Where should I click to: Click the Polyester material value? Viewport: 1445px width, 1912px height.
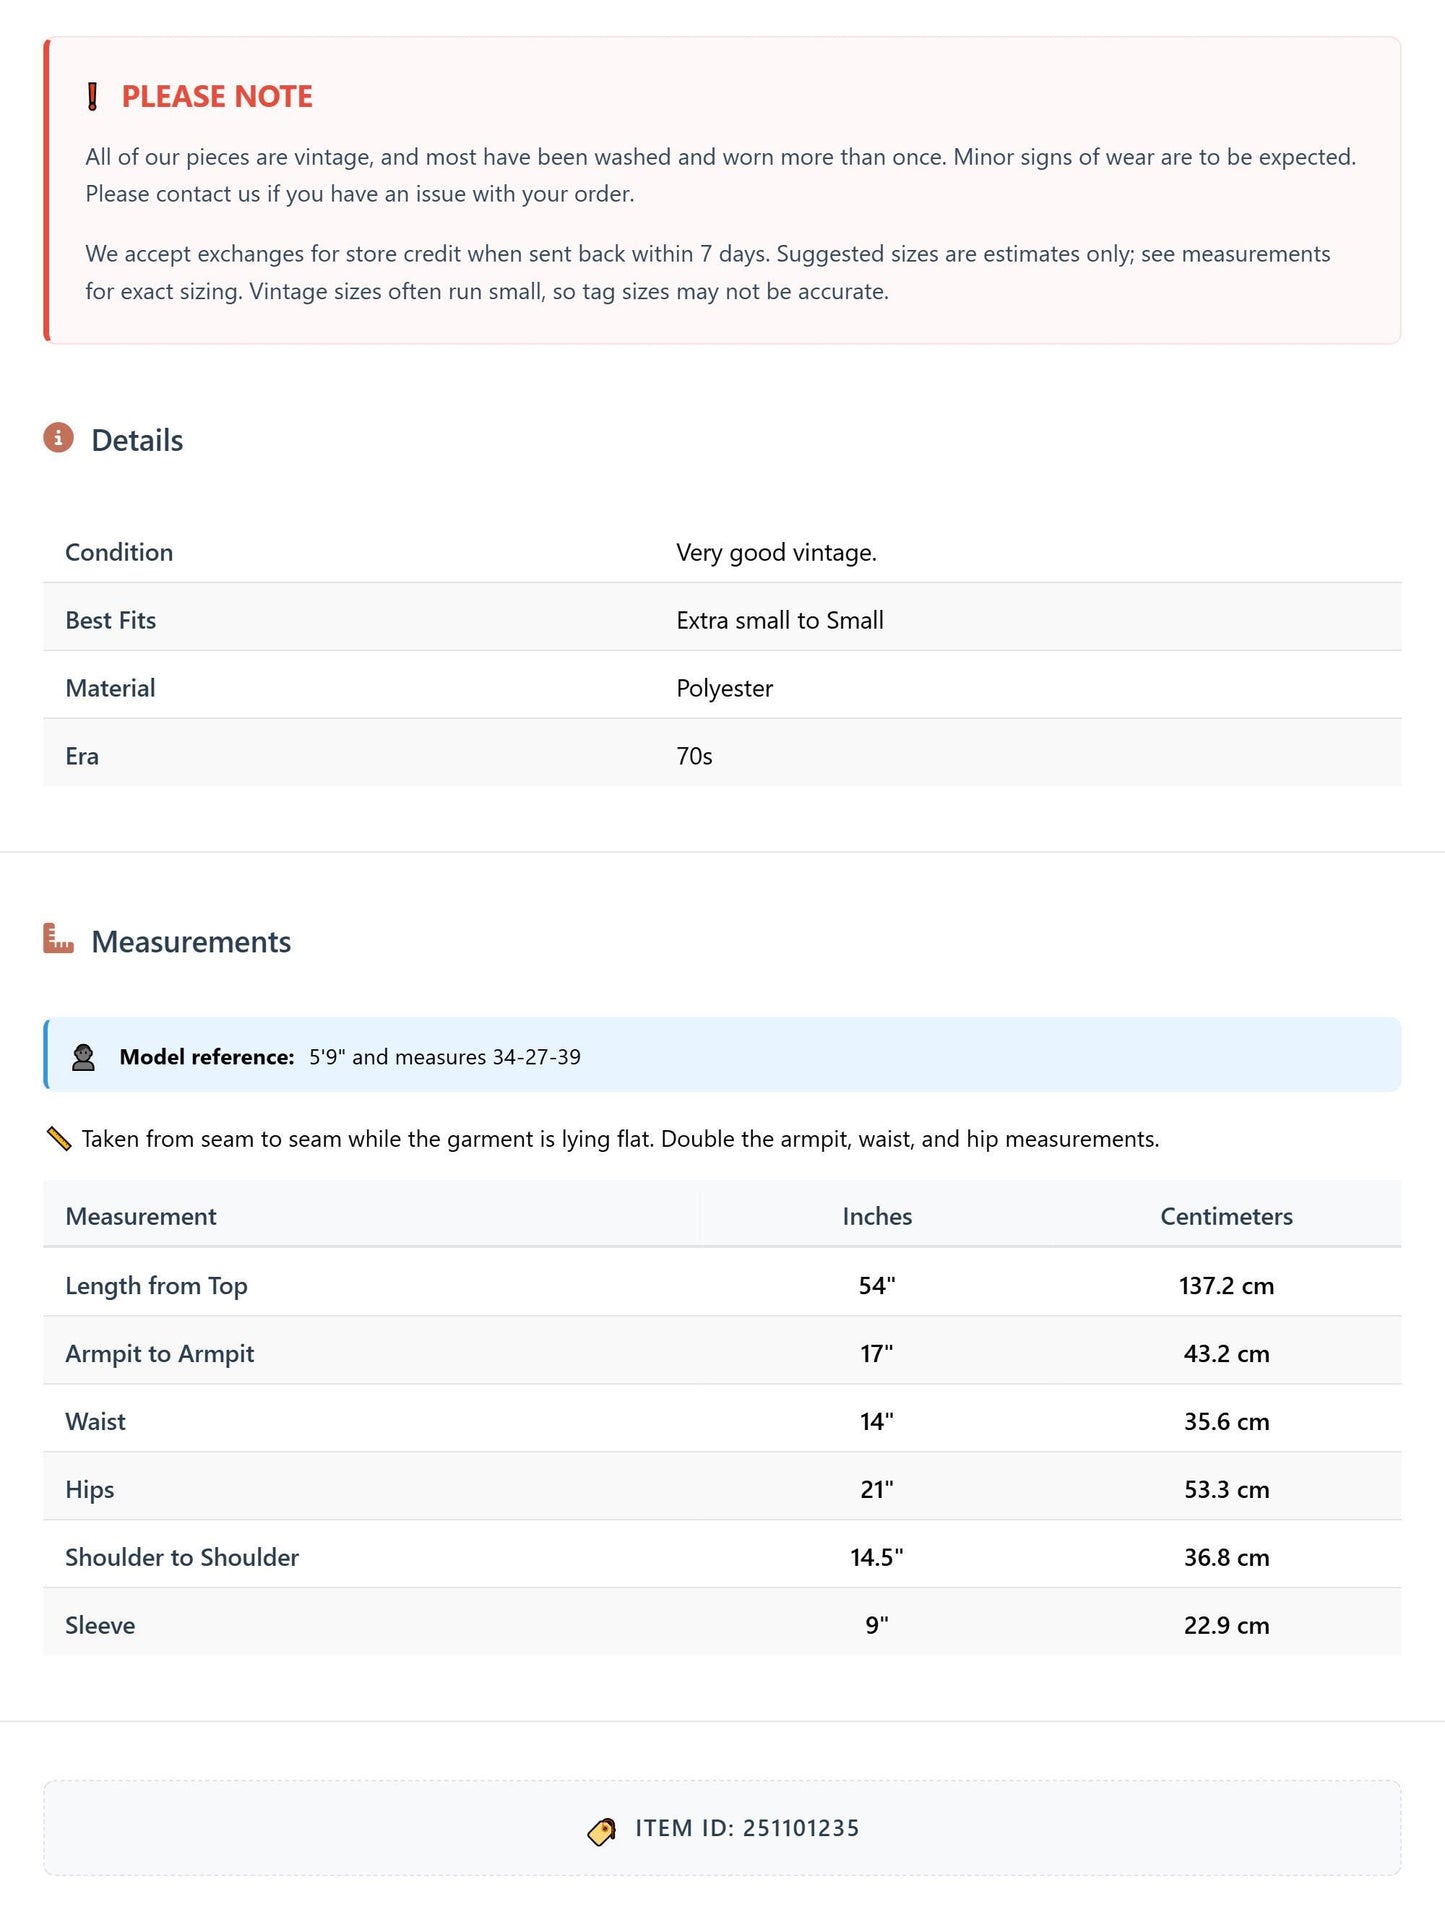pyautogui.click(x=724, y=689)
